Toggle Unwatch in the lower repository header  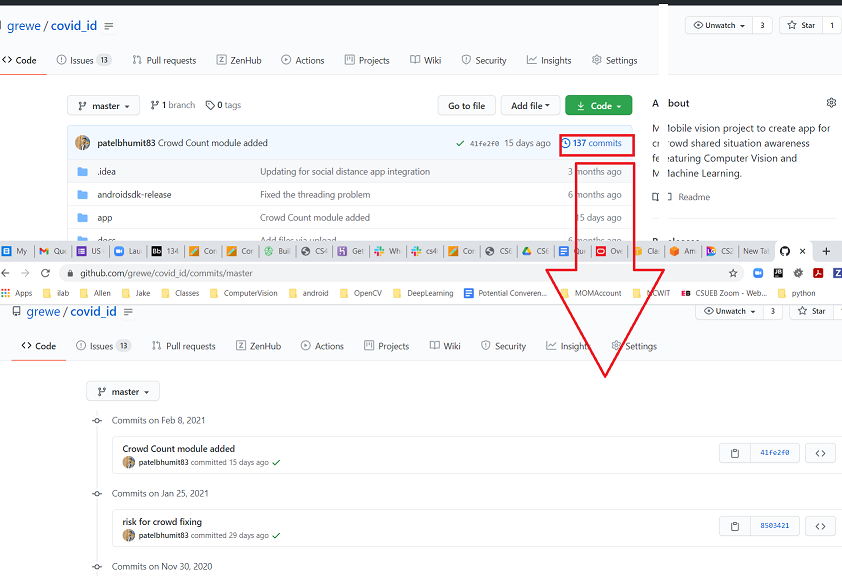point(730,311)
